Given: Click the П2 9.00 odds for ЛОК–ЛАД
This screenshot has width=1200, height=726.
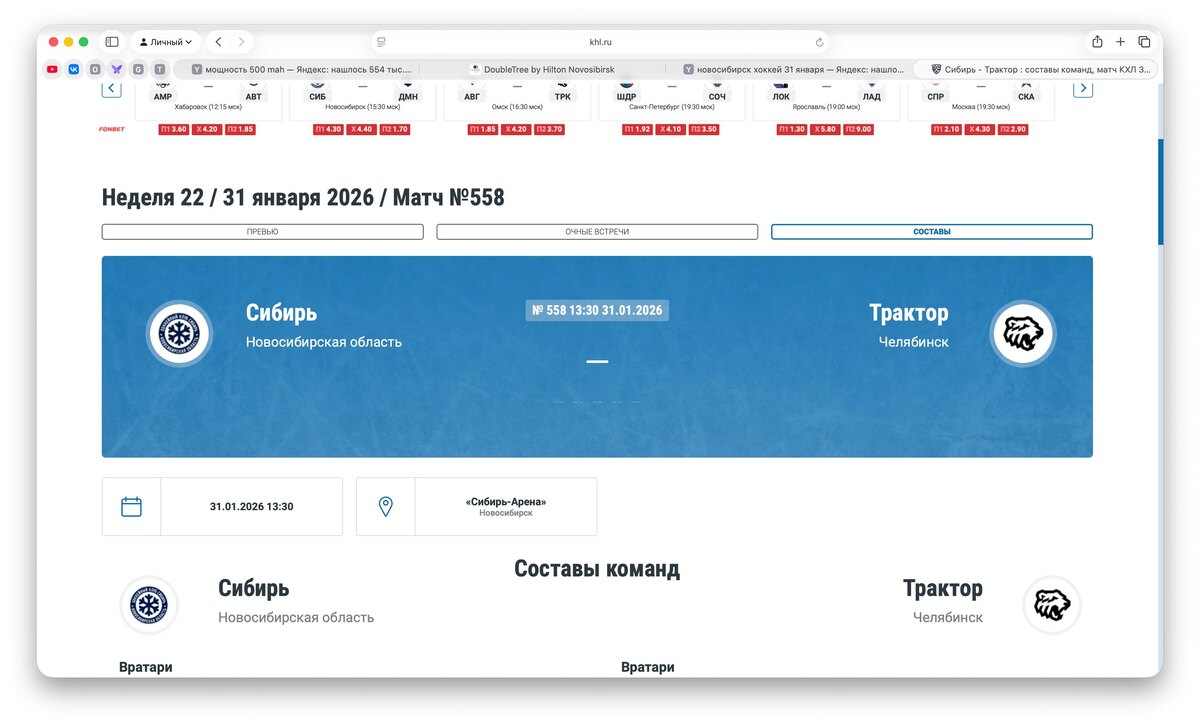Looking at the screenshot, I should (858, 129).
